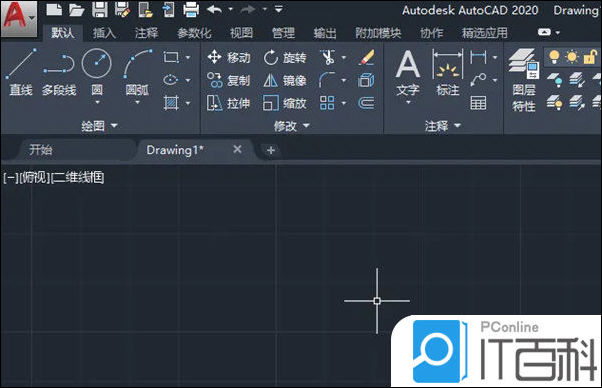Open the 协作 ribbon tab

[x=432, y=33]
